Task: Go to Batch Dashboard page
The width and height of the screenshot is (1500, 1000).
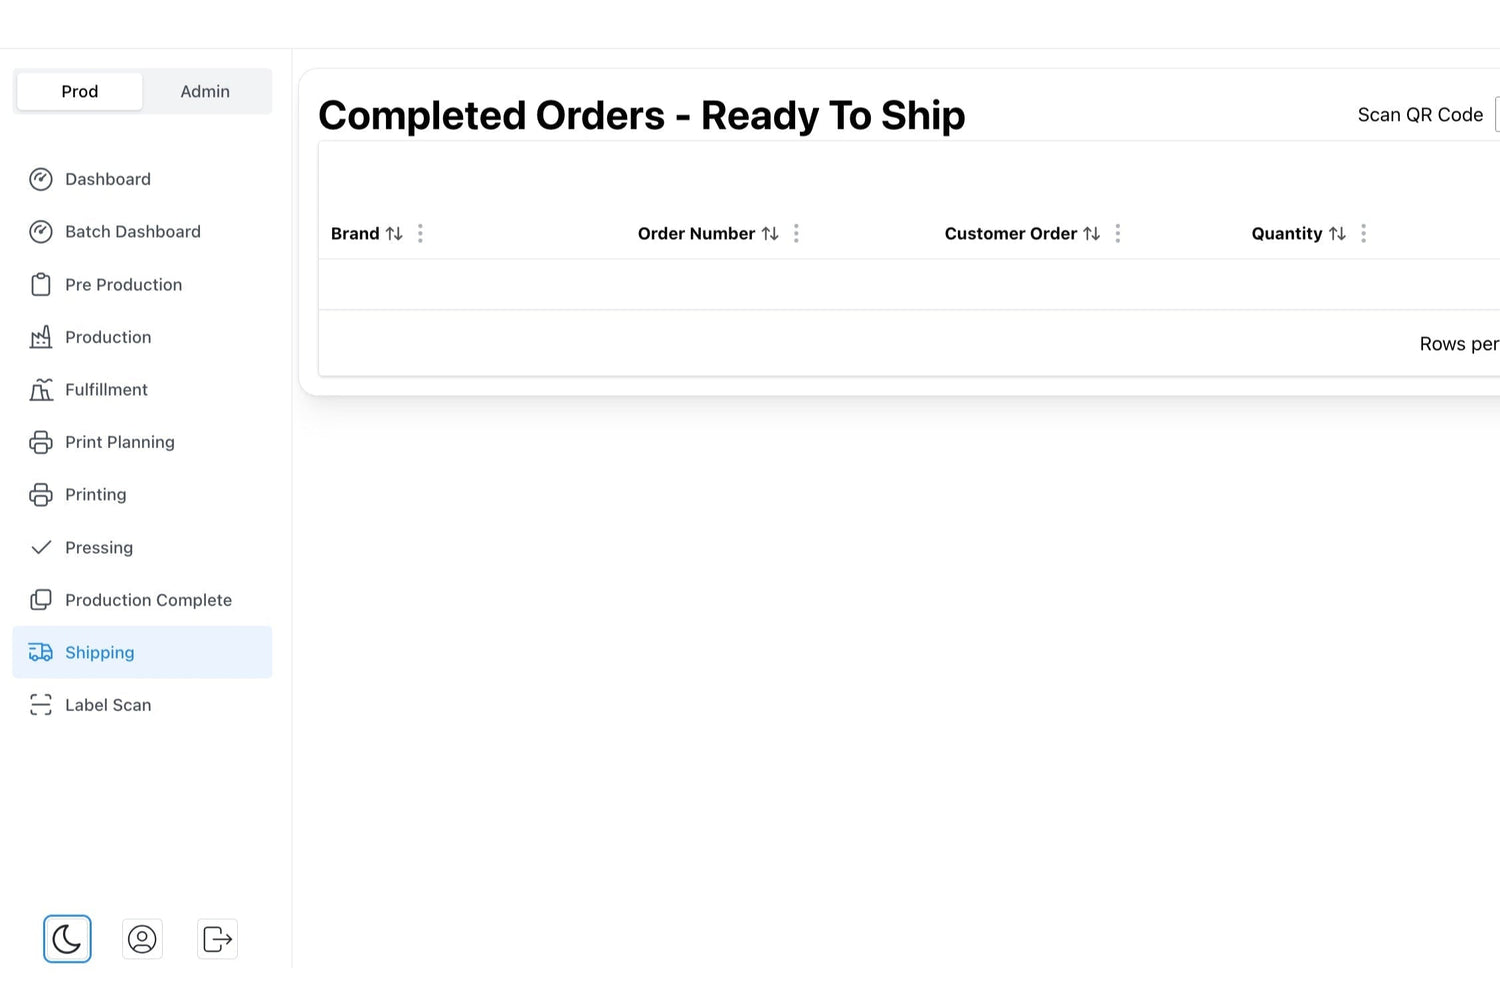Action: click(x=132, y=232)
